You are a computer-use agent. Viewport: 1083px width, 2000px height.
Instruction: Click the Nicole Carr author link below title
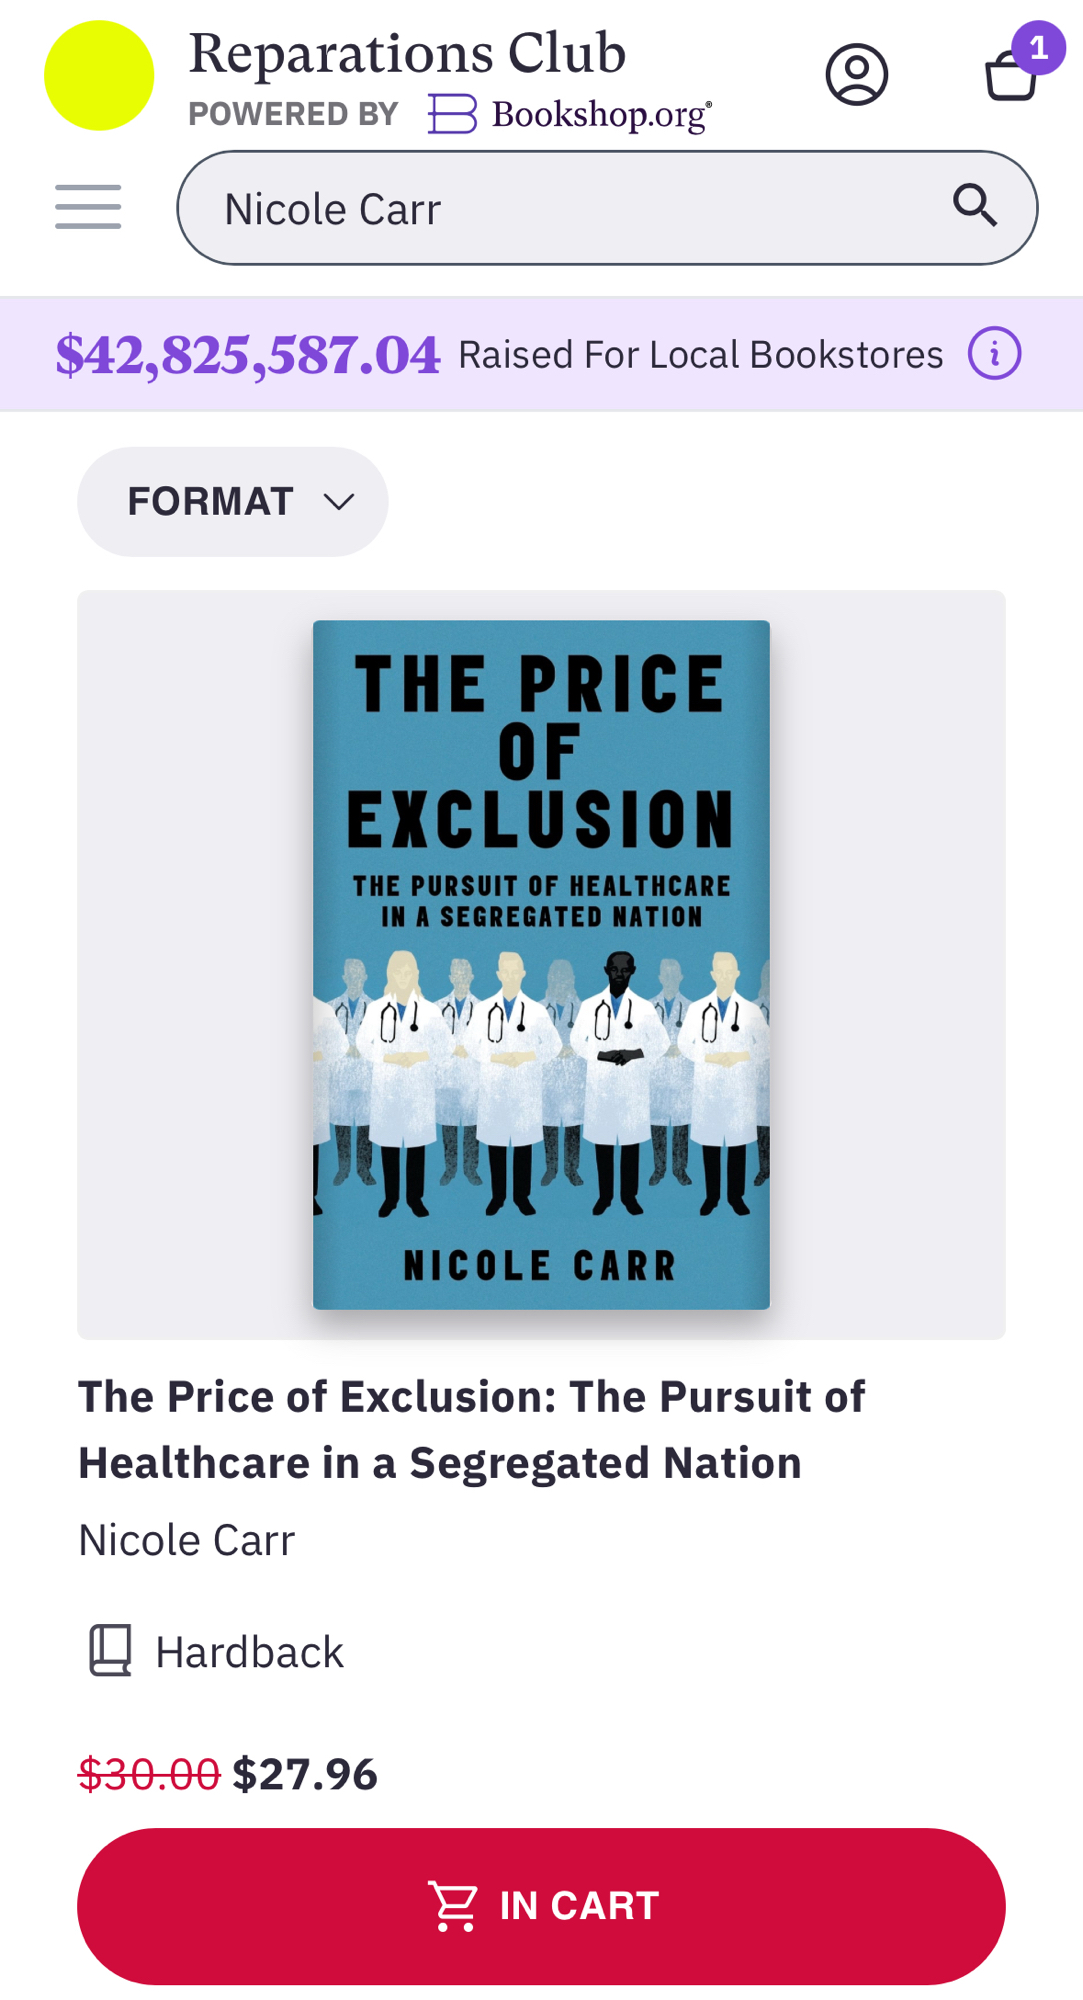(x=187, y=1540)
